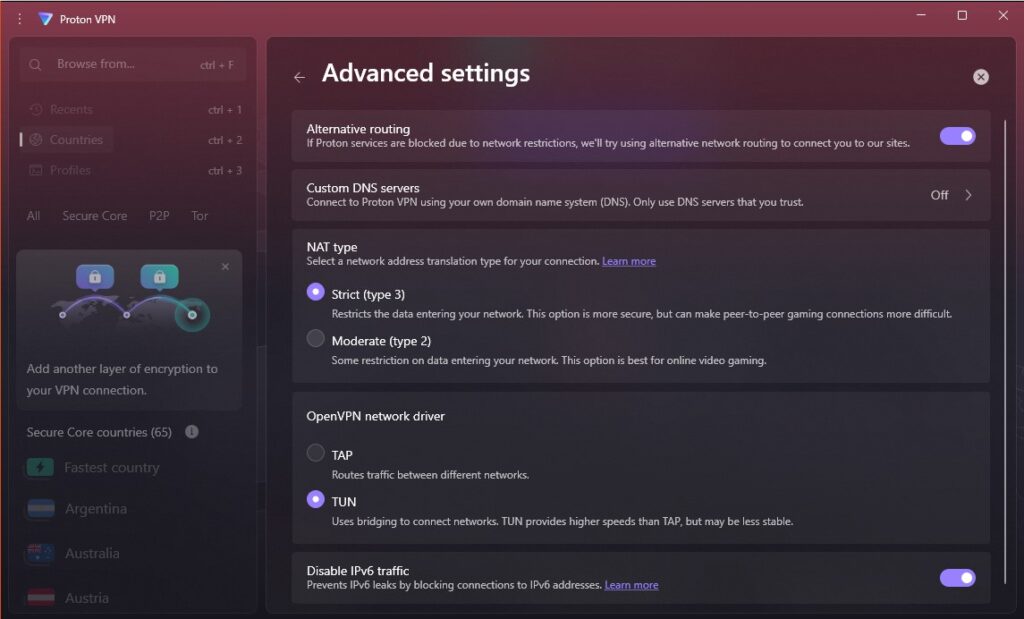Switch to the Secure Core tab
This screenshot has width=1024, height=619.
[95, 215]
